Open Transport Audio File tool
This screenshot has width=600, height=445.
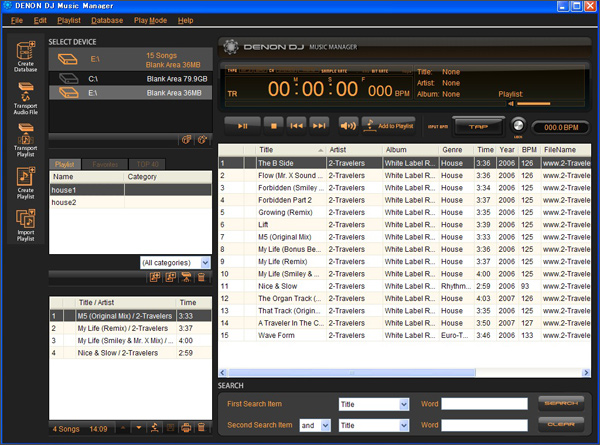pos(26,98)
